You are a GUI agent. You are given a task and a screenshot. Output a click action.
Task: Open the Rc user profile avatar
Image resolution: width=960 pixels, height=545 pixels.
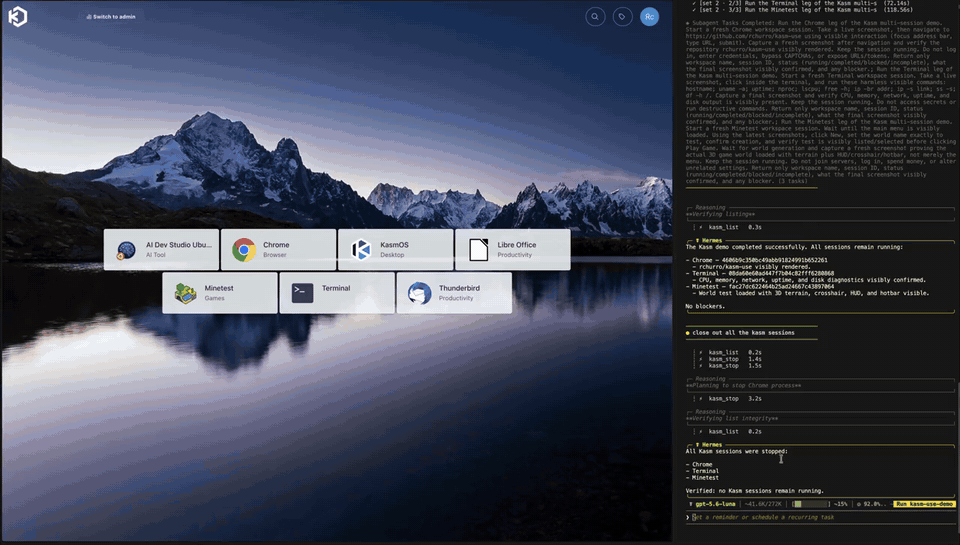point(650,17)
